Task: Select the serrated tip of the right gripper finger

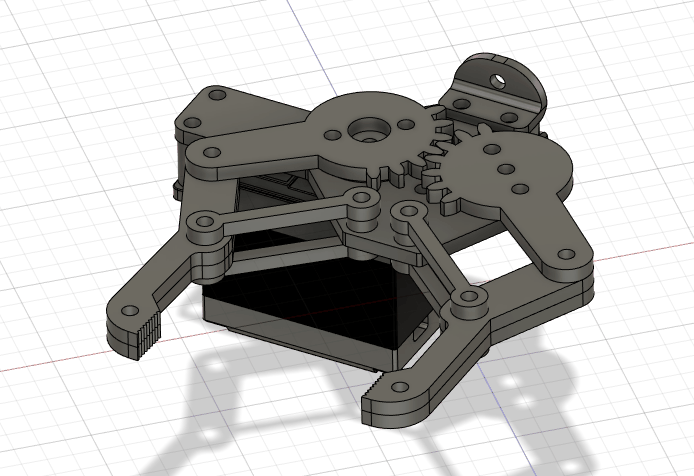Action: [x=376, y=385]
